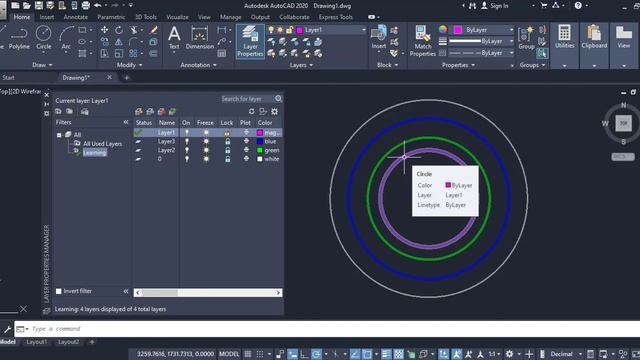This screenshot has height=360, width=640.
Task: Click the Print icon in quick access toolbar
Action: 86,6
